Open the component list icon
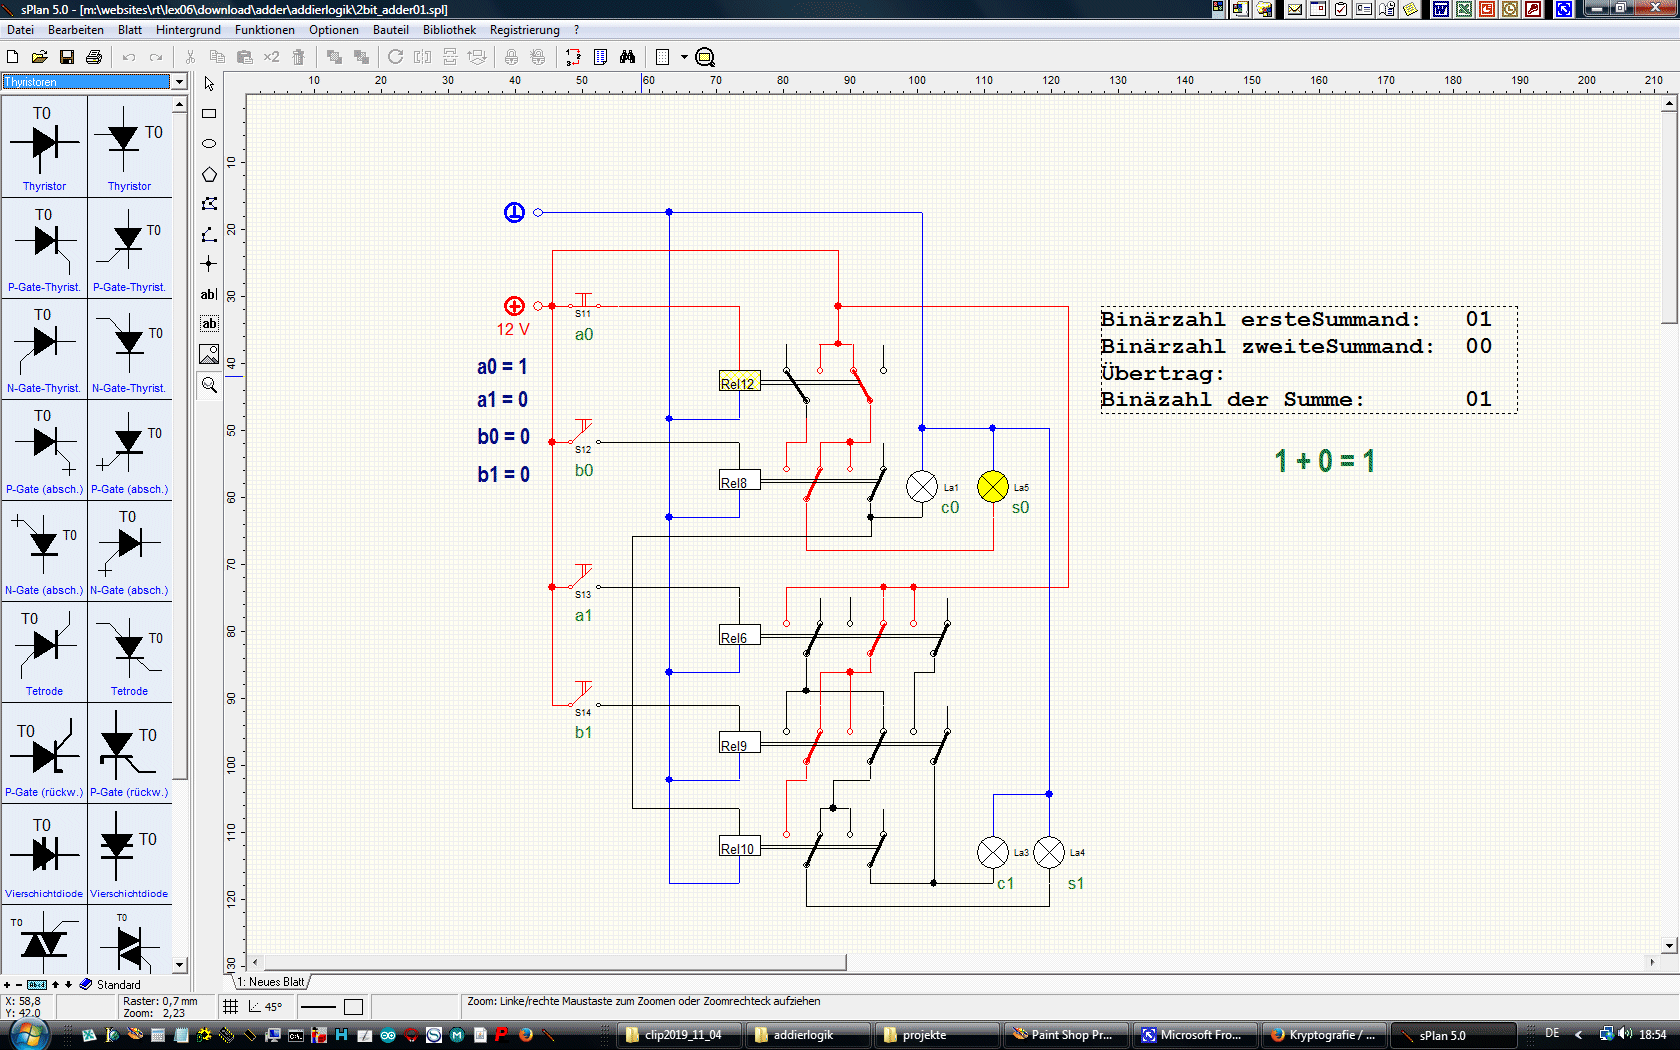This screenshot has height=1050, width=1680. pos(600,57)
